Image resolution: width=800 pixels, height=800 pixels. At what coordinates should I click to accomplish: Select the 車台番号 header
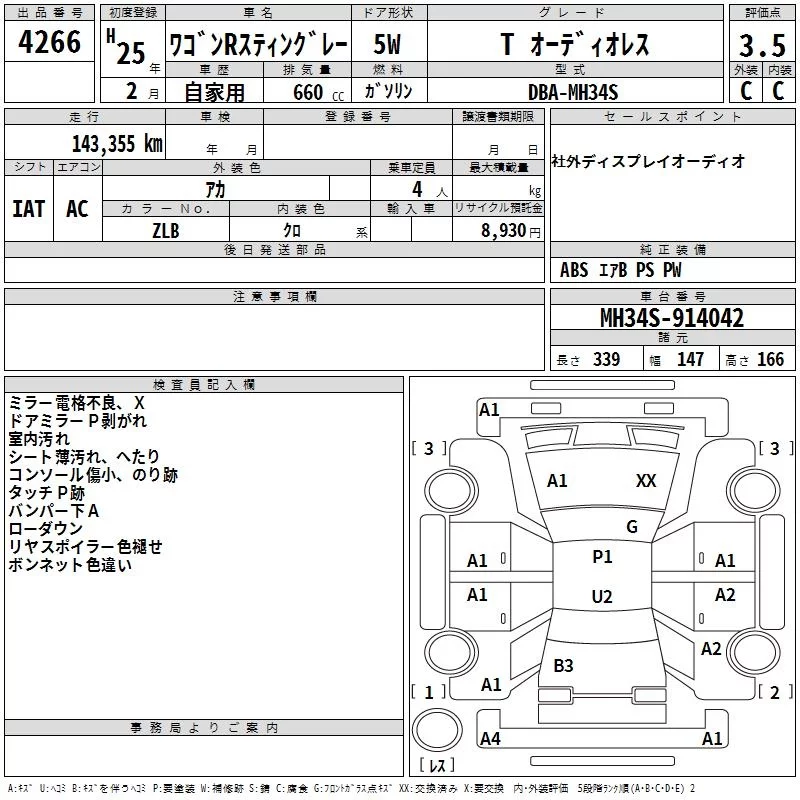(672, 296)
